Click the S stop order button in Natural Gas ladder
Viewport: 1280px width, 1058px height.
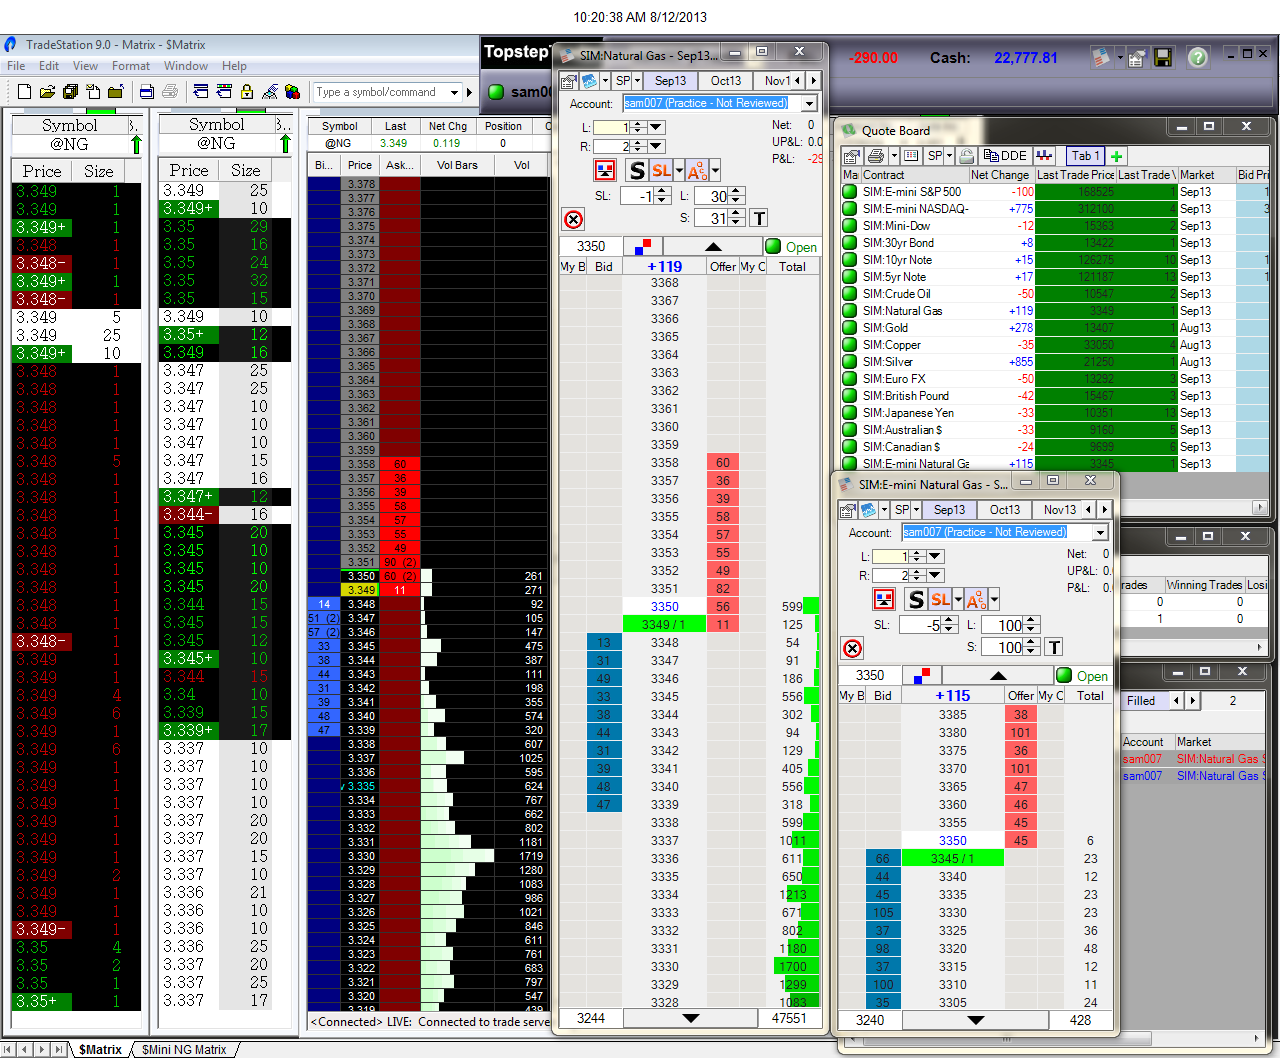point(637,170)
